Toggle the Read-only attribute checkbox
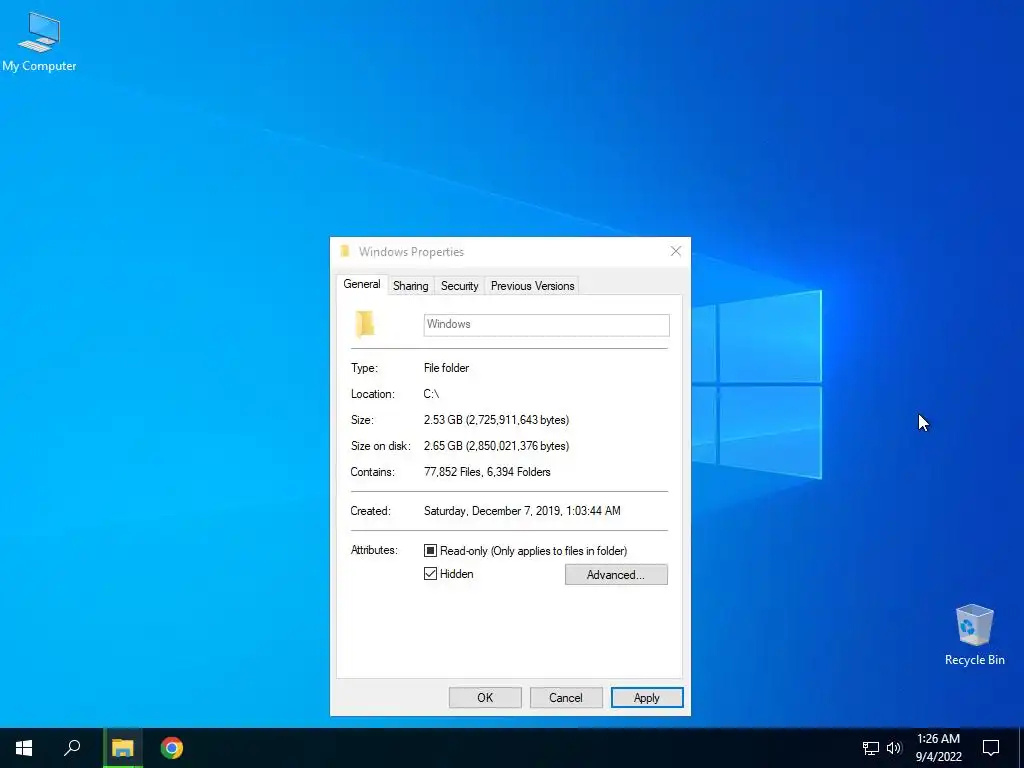 [x=430, y=551]
